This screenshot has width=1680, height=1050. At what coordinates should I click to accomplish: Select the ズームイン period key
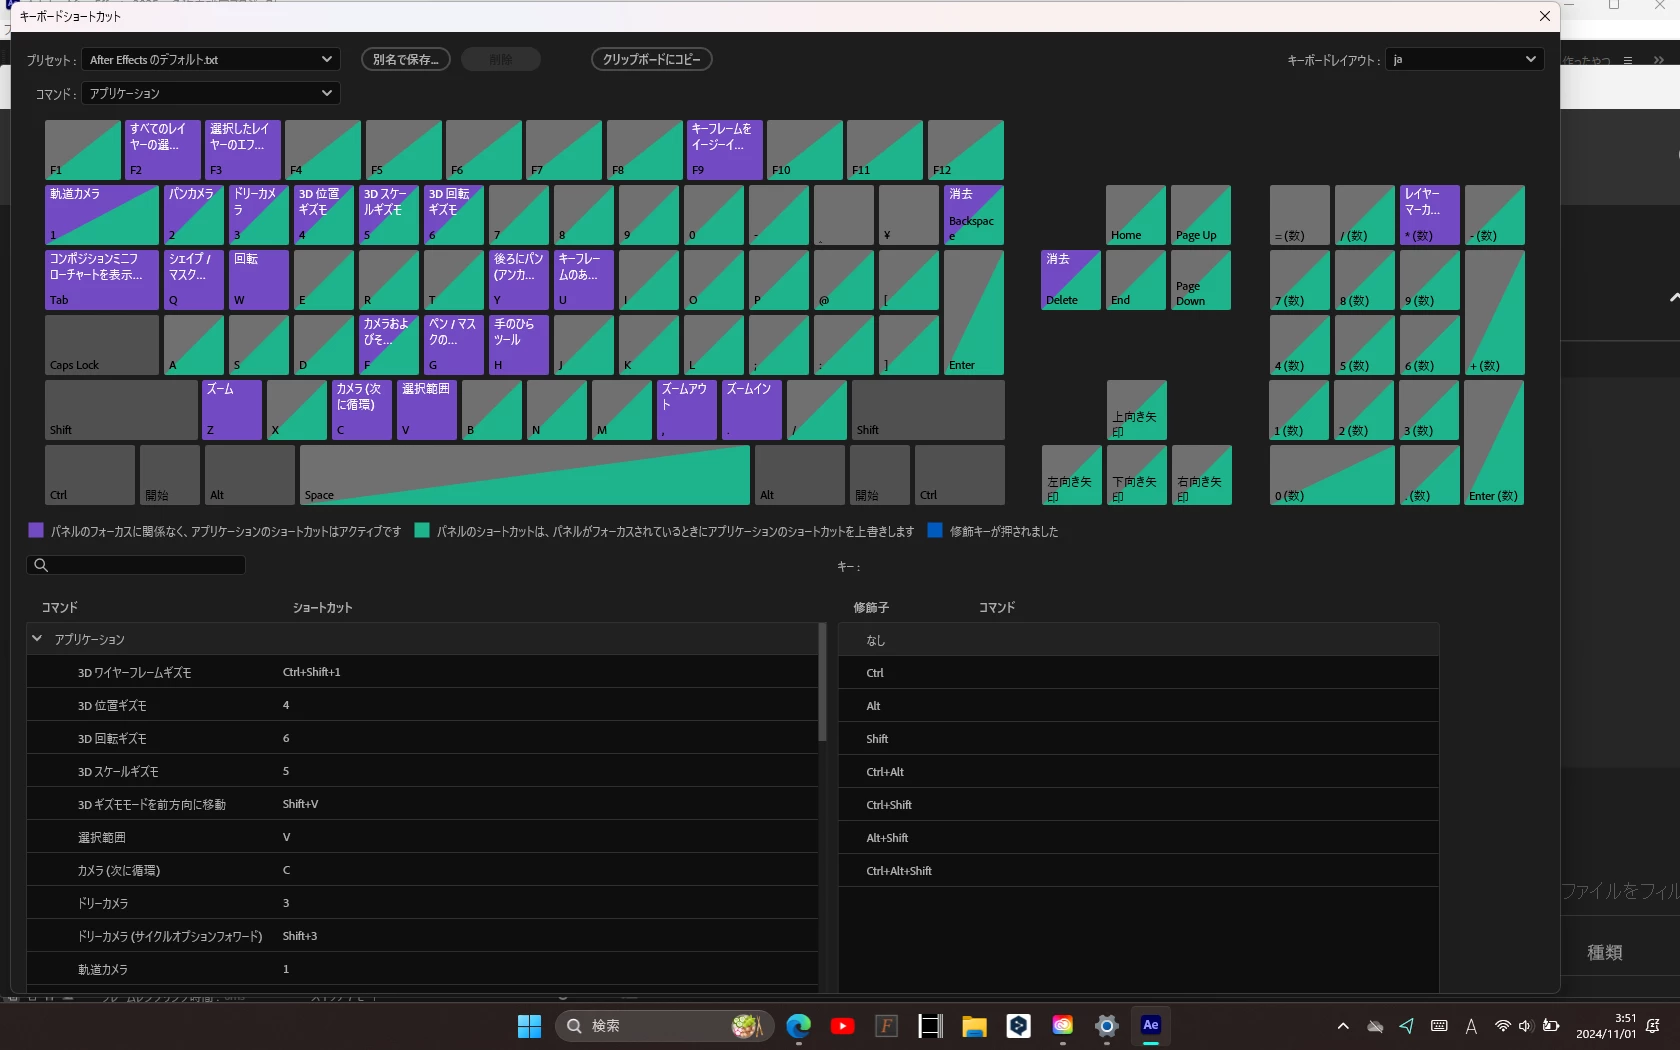[752, 410]
